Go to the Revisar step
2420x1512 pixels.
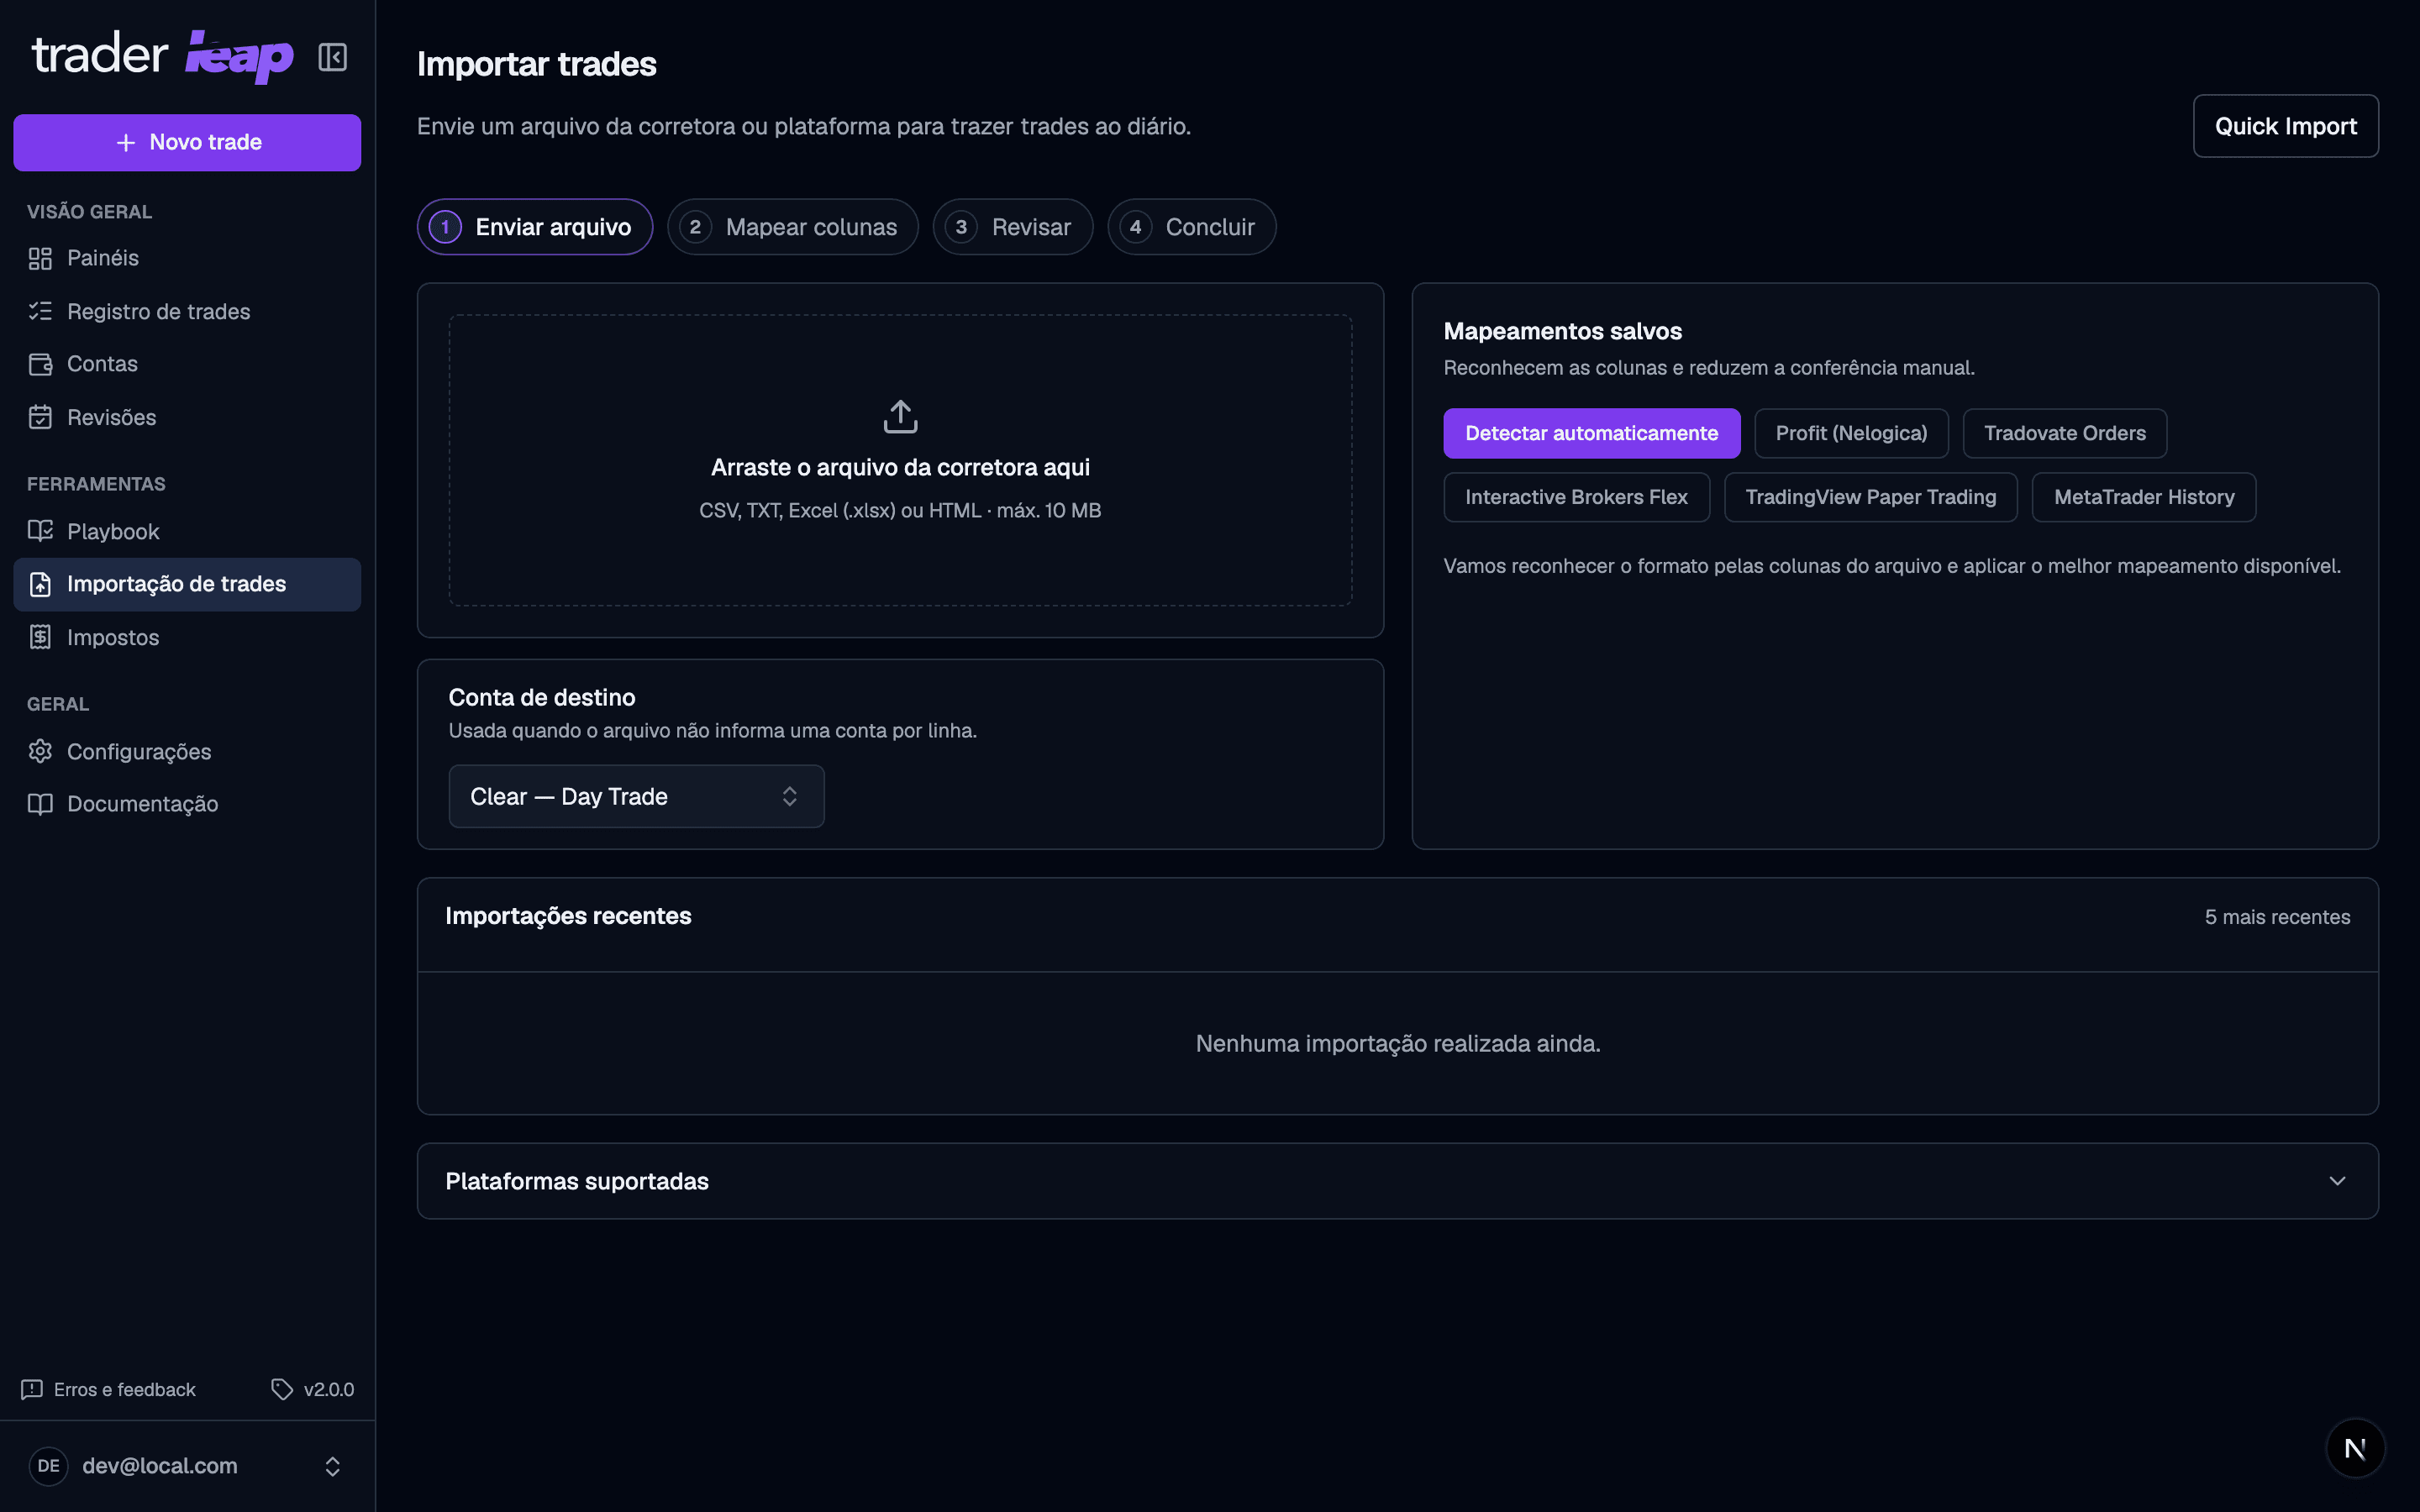1012,227
